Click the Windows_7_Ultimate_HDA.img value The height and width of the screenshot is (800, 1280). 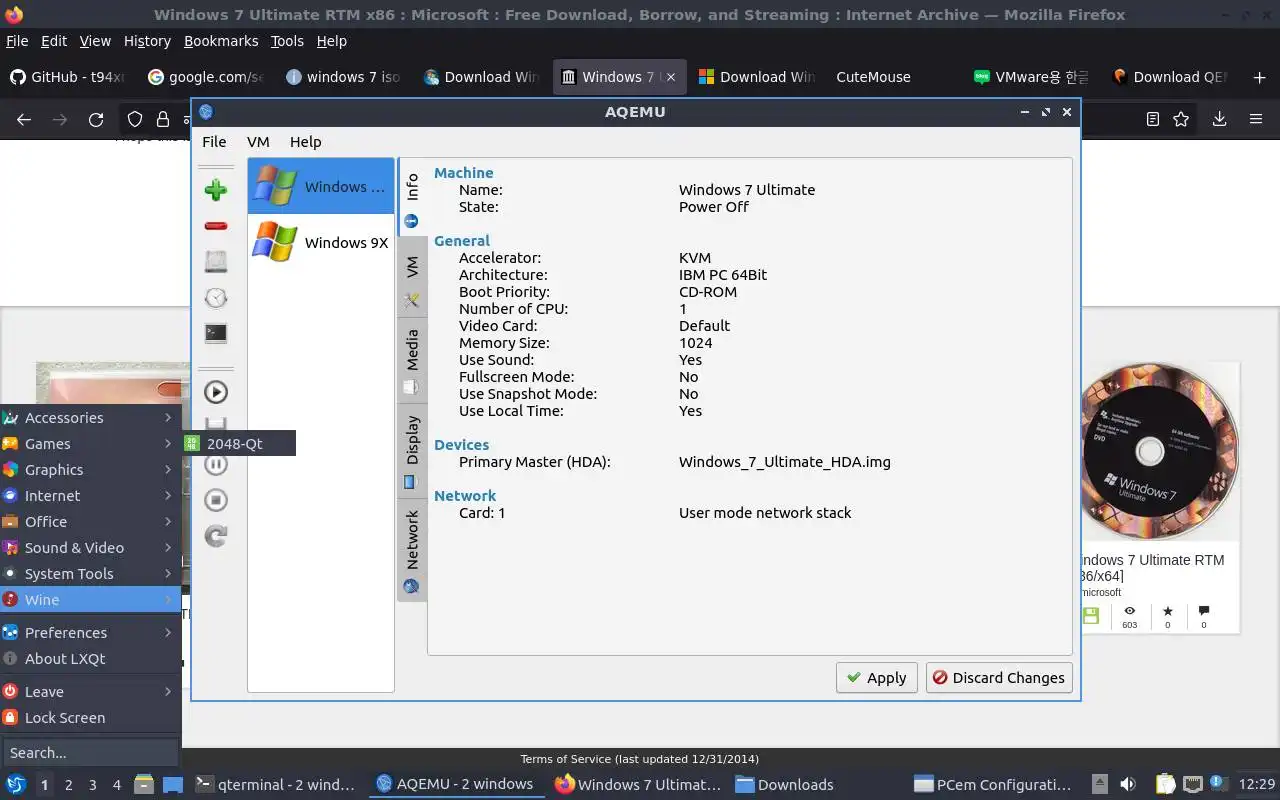pyautogui.click(x=784, y=462)
